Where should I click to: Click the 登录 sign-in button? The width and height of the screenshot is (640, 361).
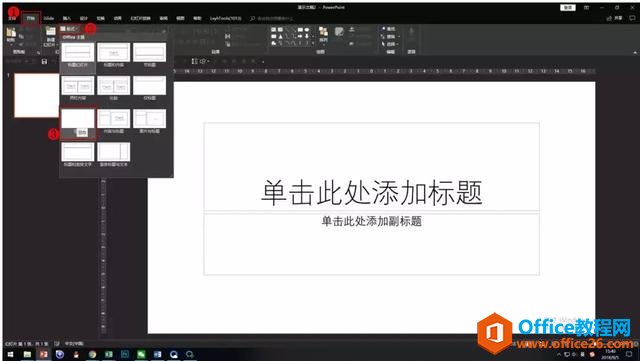[x=568, y=8]
